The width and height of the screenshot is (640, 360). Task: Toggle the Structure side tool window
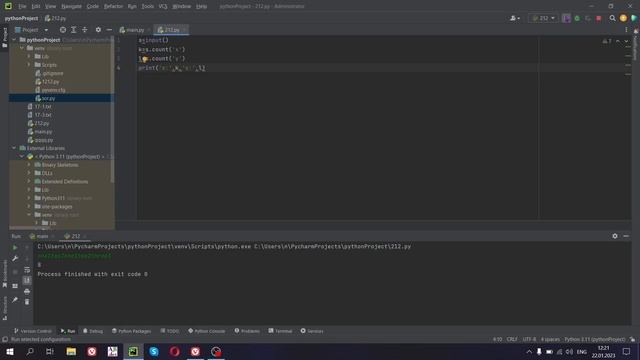click(x=4, y=308)
